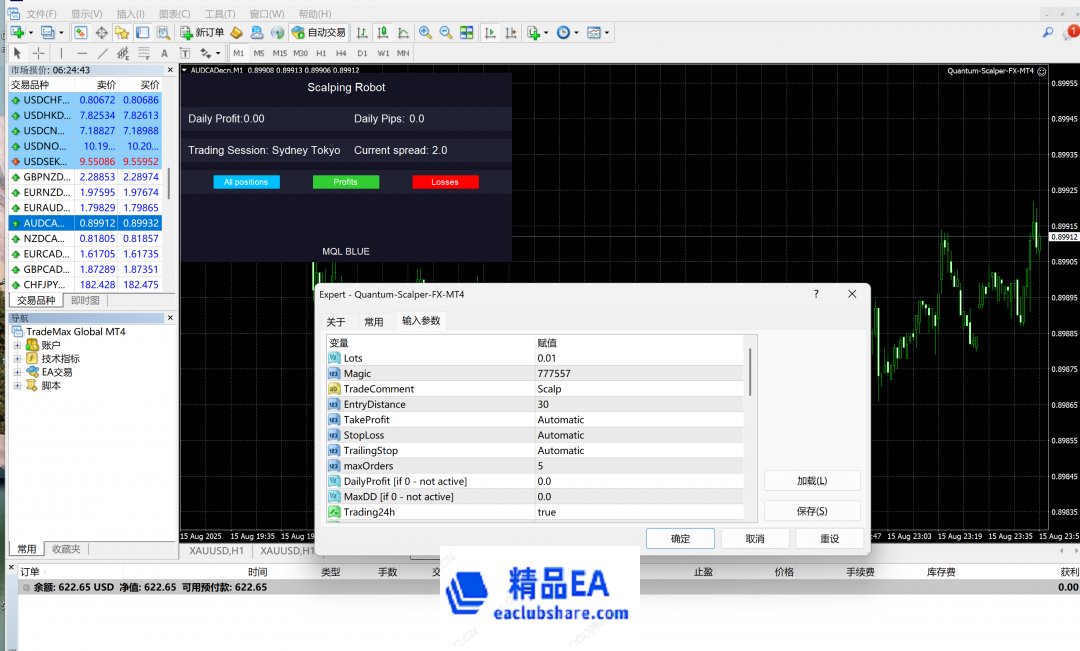Switch to the 常用 tab in Expert dialog

[373, 322]
